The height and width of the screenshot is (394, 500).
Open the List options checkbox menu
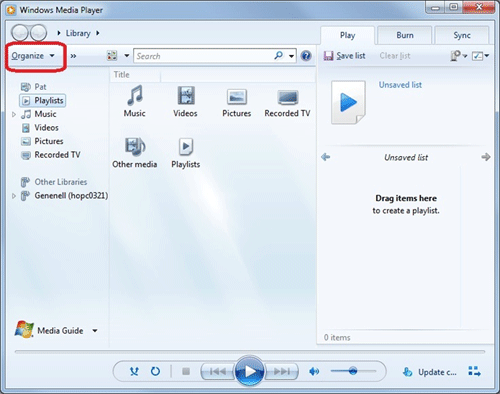click(x=480, y=56)
